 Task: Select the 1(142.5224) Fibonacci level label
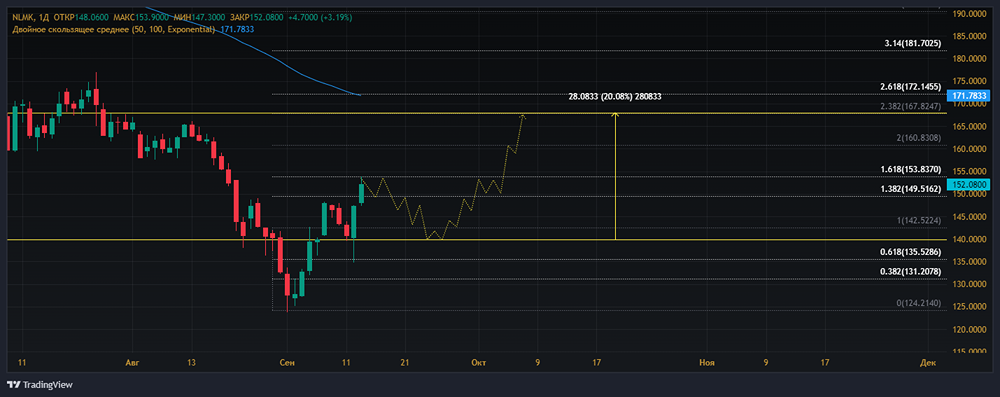coord(918,220)
